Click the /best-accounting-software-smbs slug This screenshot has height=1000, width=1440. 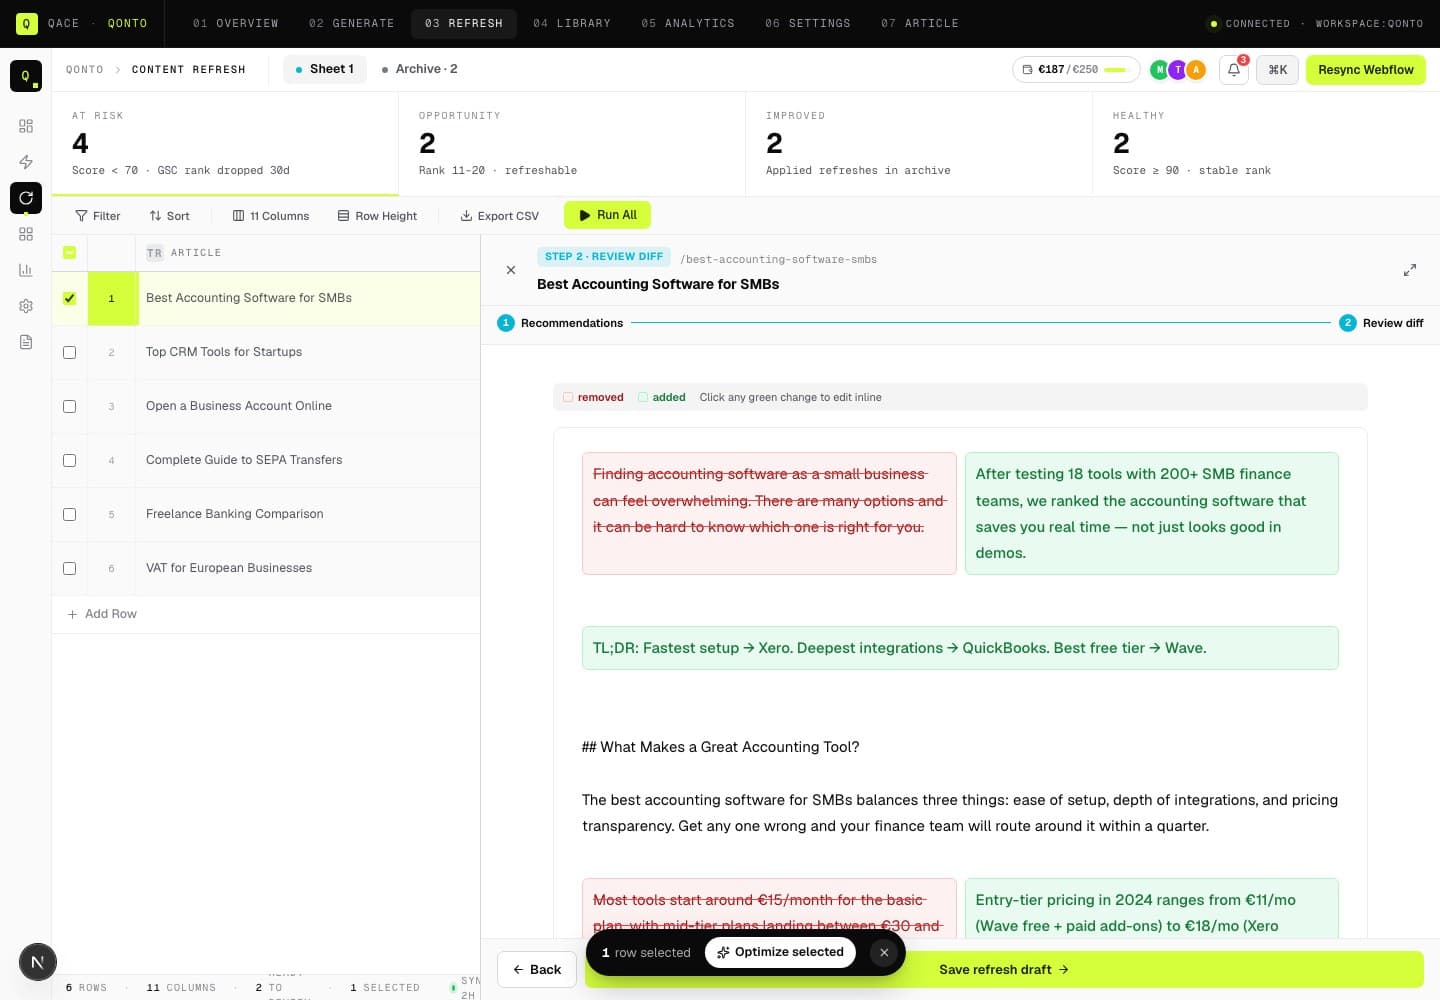pos(778,259)
